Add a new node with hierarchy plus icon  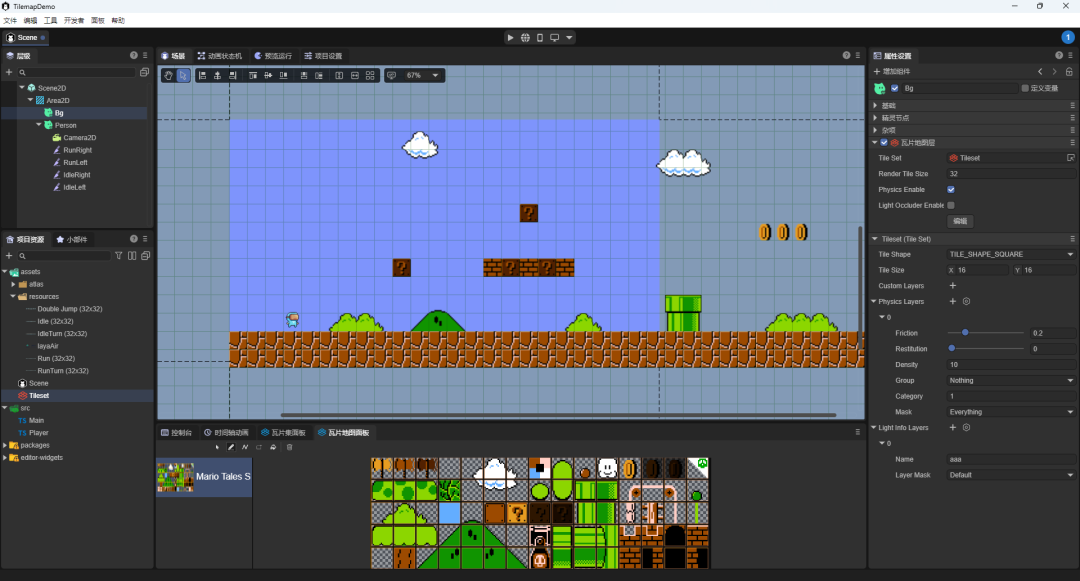pos(9,72)
